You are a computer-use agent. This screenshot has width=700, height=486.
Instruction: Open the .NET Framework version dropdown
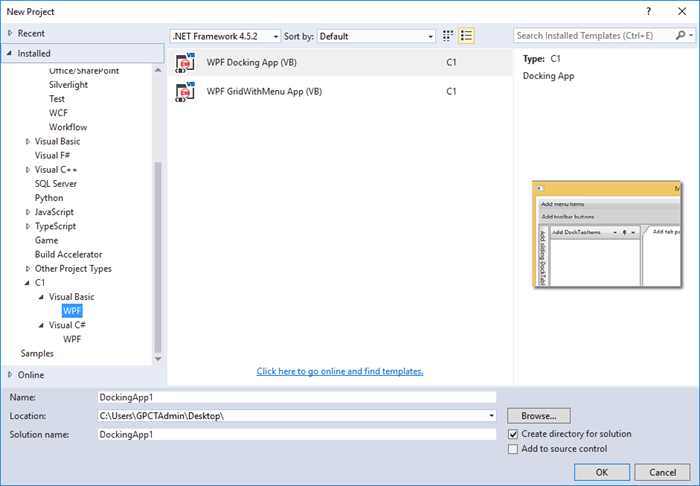click(x=225, y=36)
